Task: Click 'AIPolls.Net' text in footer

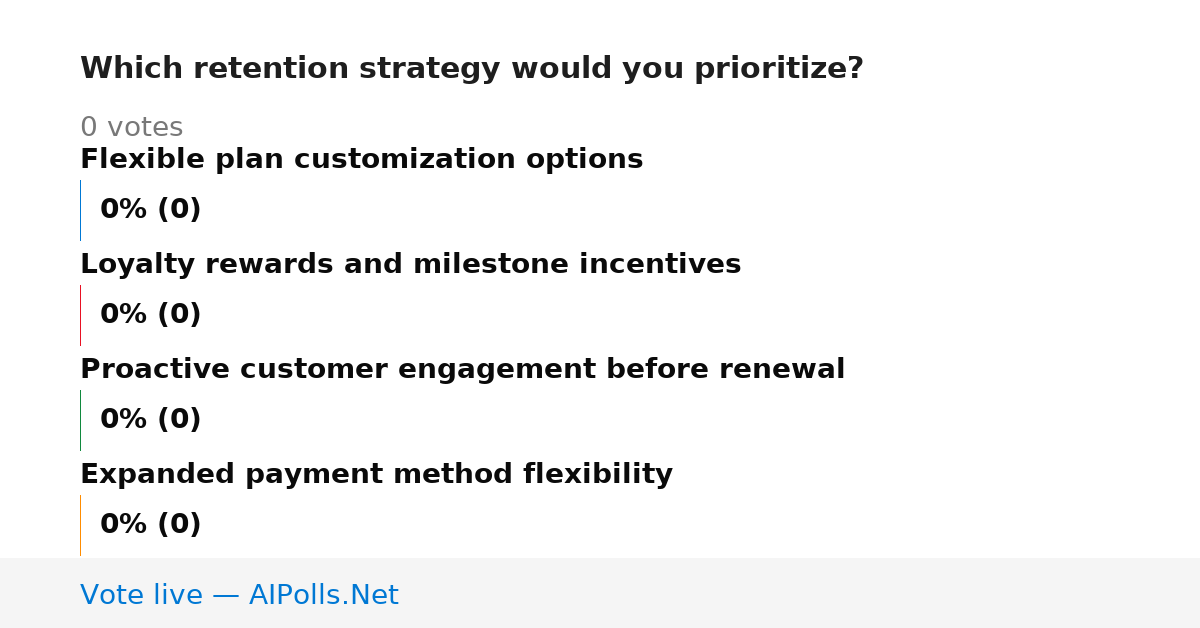Action: pos(323,595)
